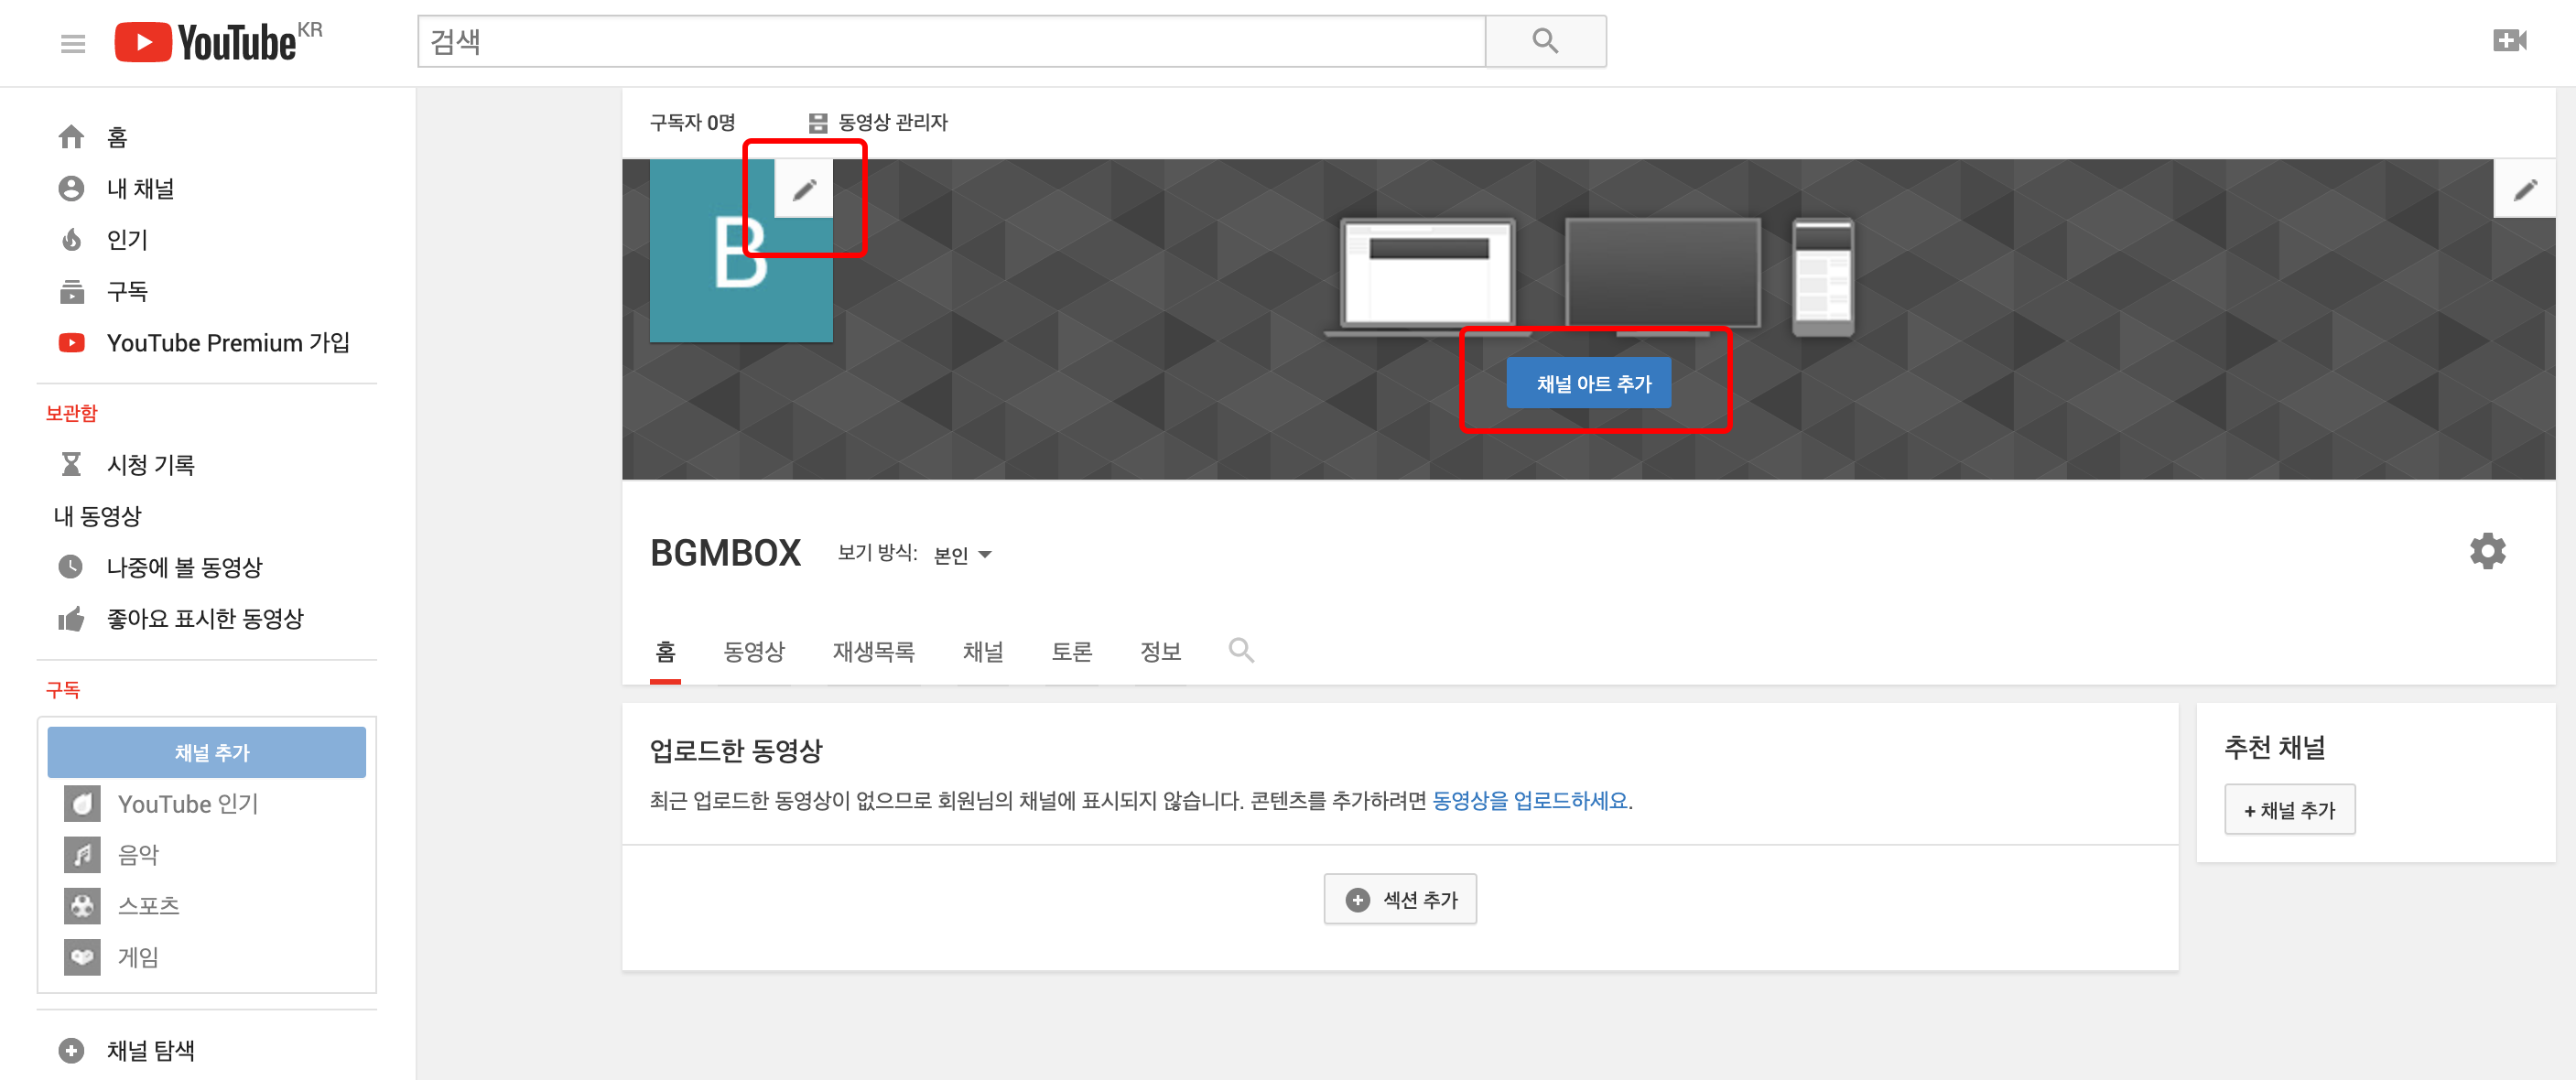Open 인기 in sidebar
2576x1080 pixels.
pyautogui.click(x=127, y=240)
